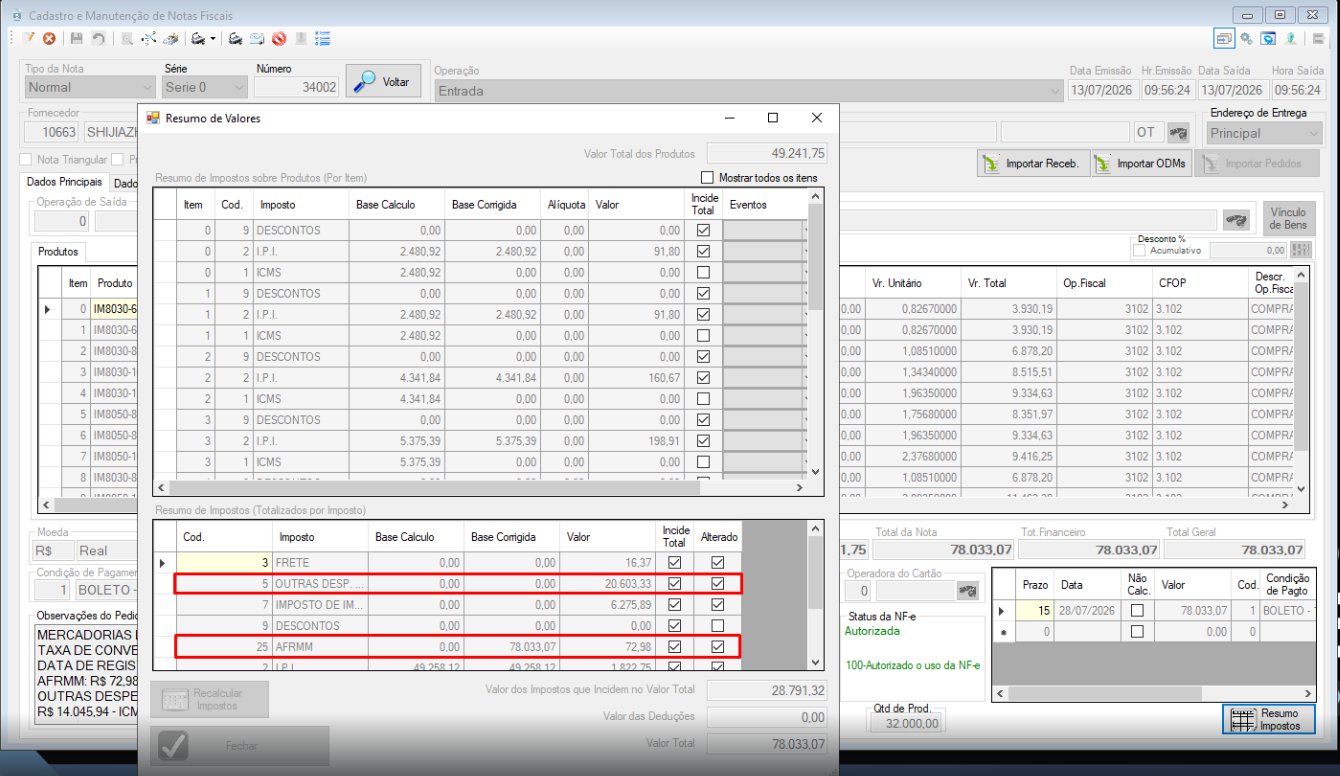
Task: Open the printer dropdown arrow in toolbar
Action: pos(212,40)
